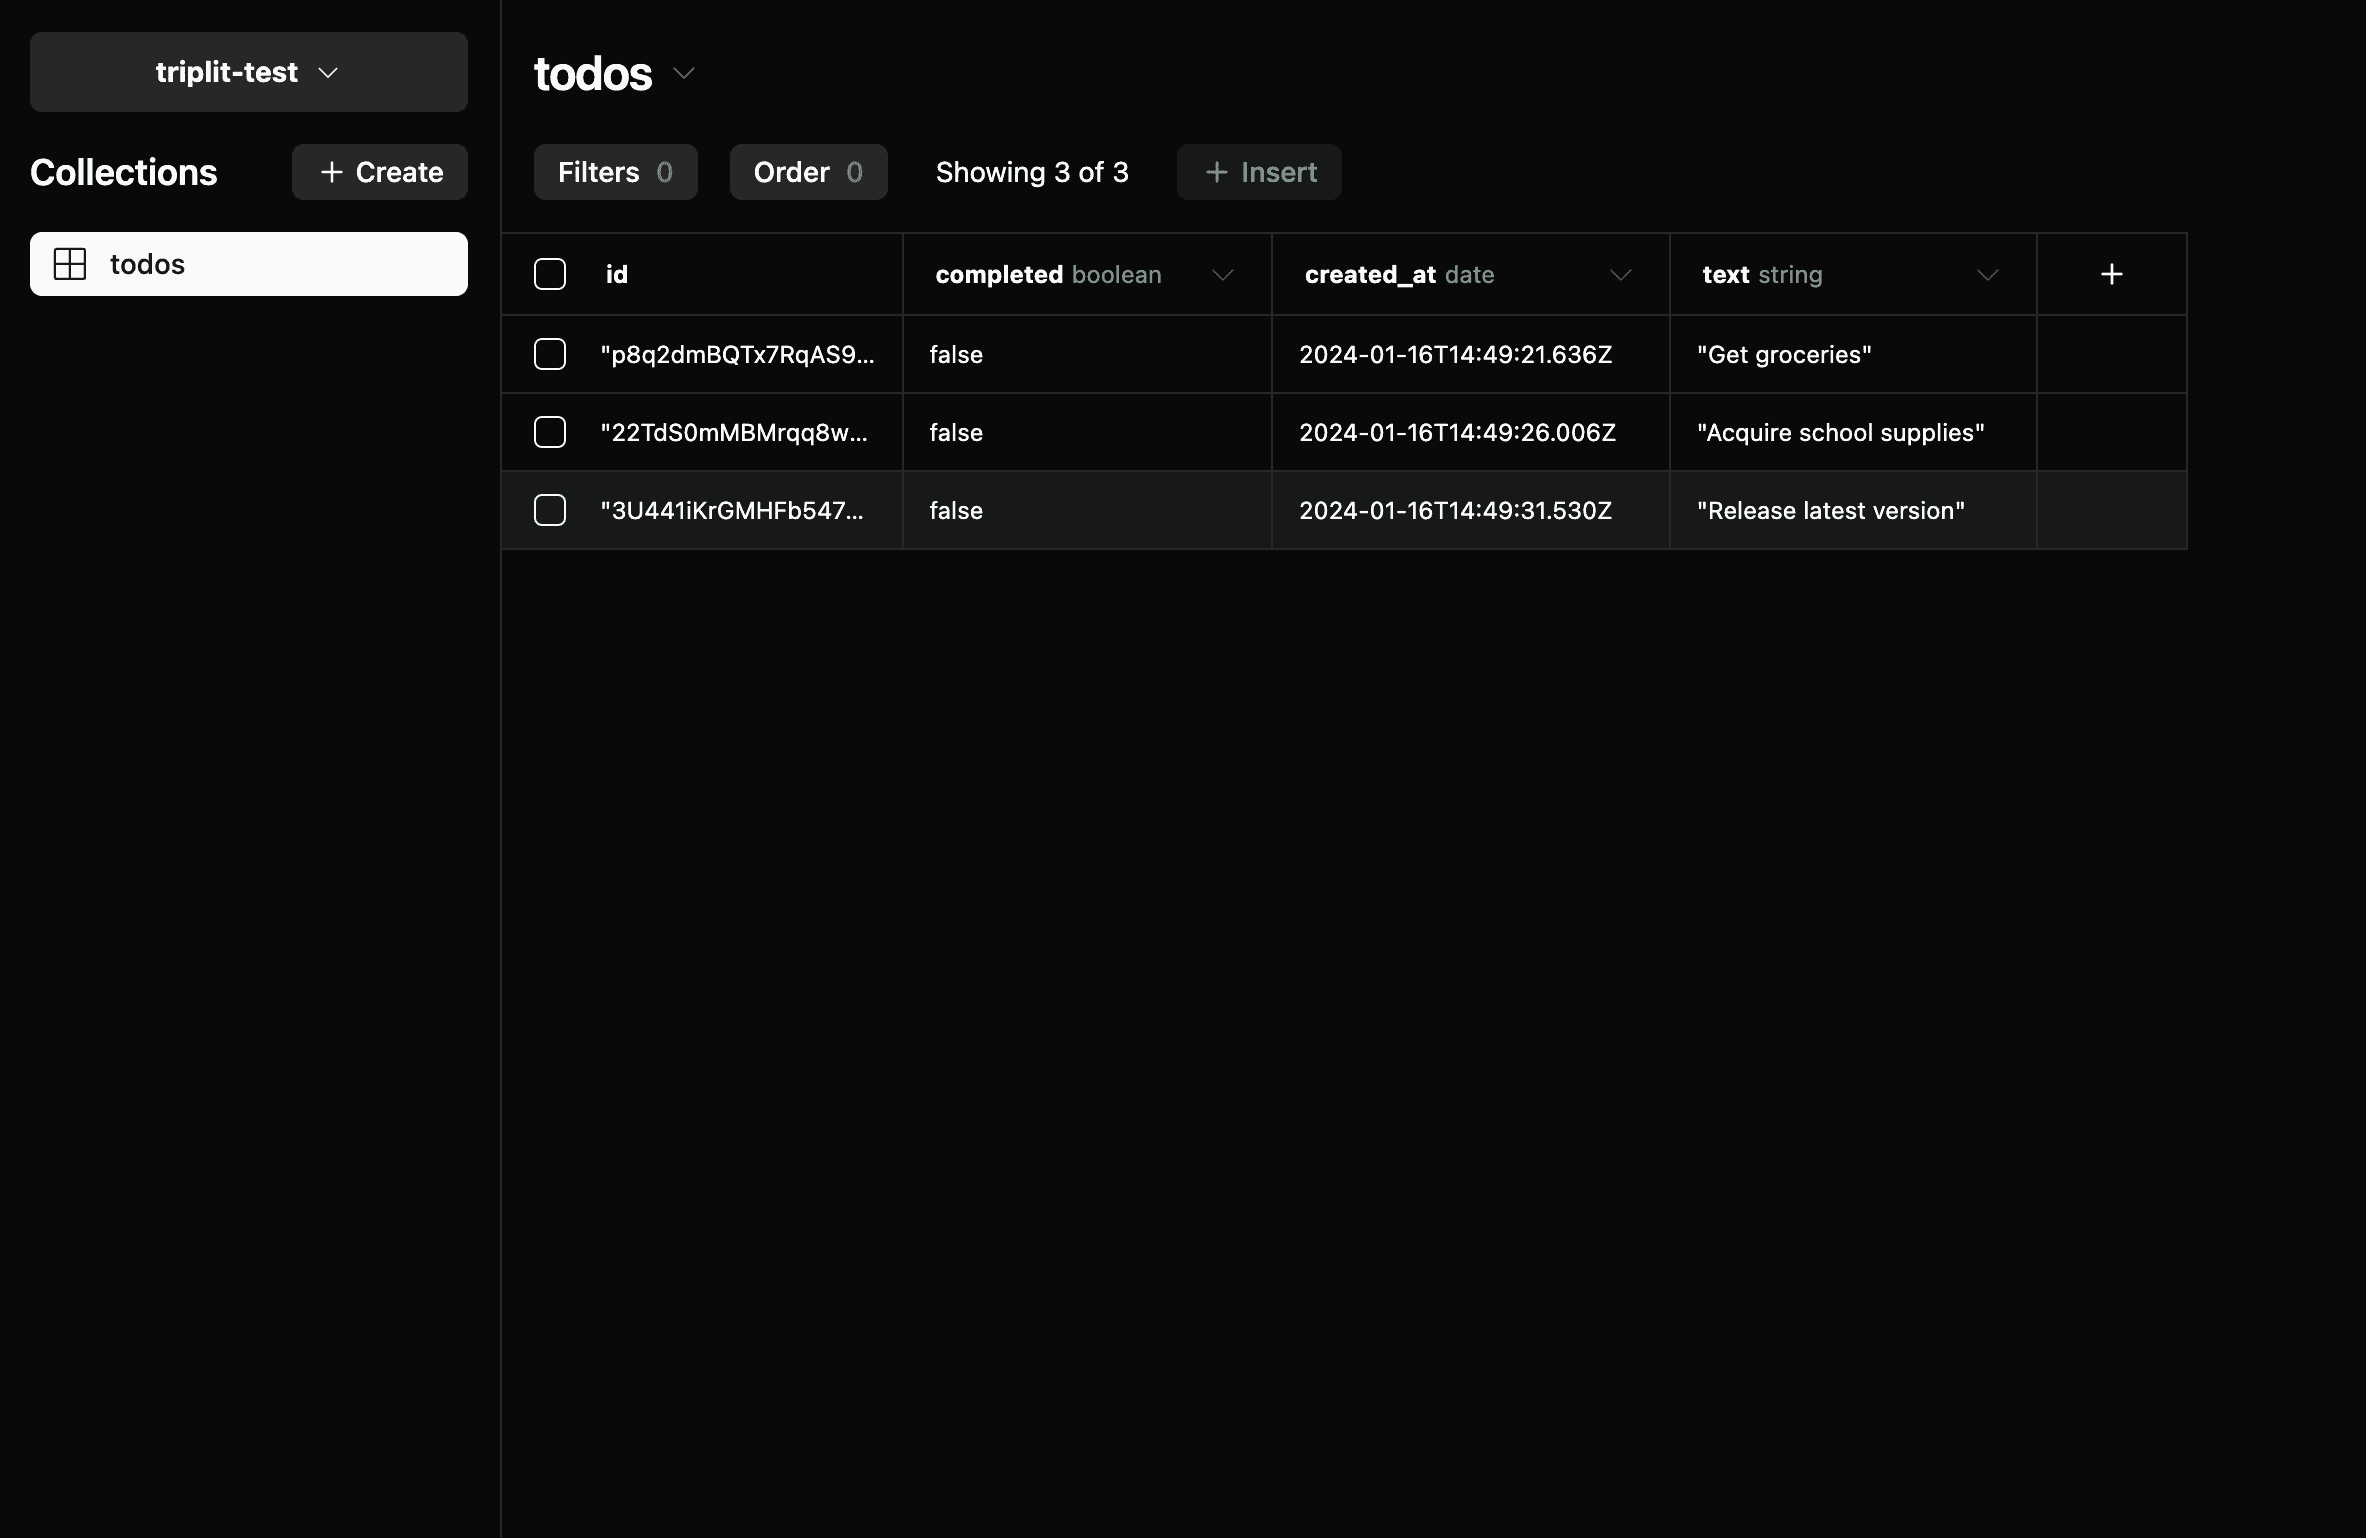Check the row checkbox for Release latest version
Viewport: 2366px width, 1538px height.
click(x=550, y=510)
